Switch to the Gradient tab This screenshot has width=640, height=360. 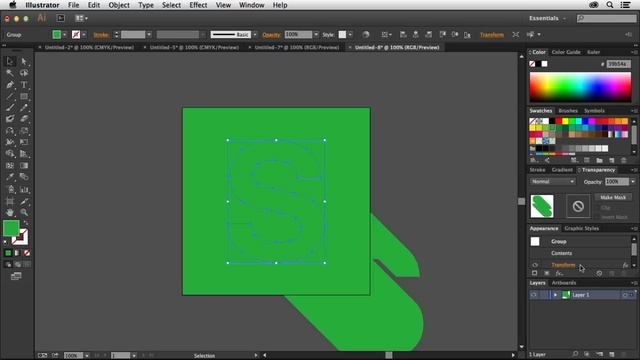(562, 170)
